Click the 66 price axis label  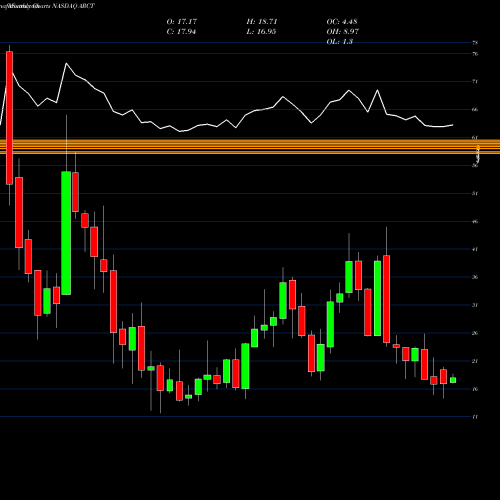tap(475, 109)
